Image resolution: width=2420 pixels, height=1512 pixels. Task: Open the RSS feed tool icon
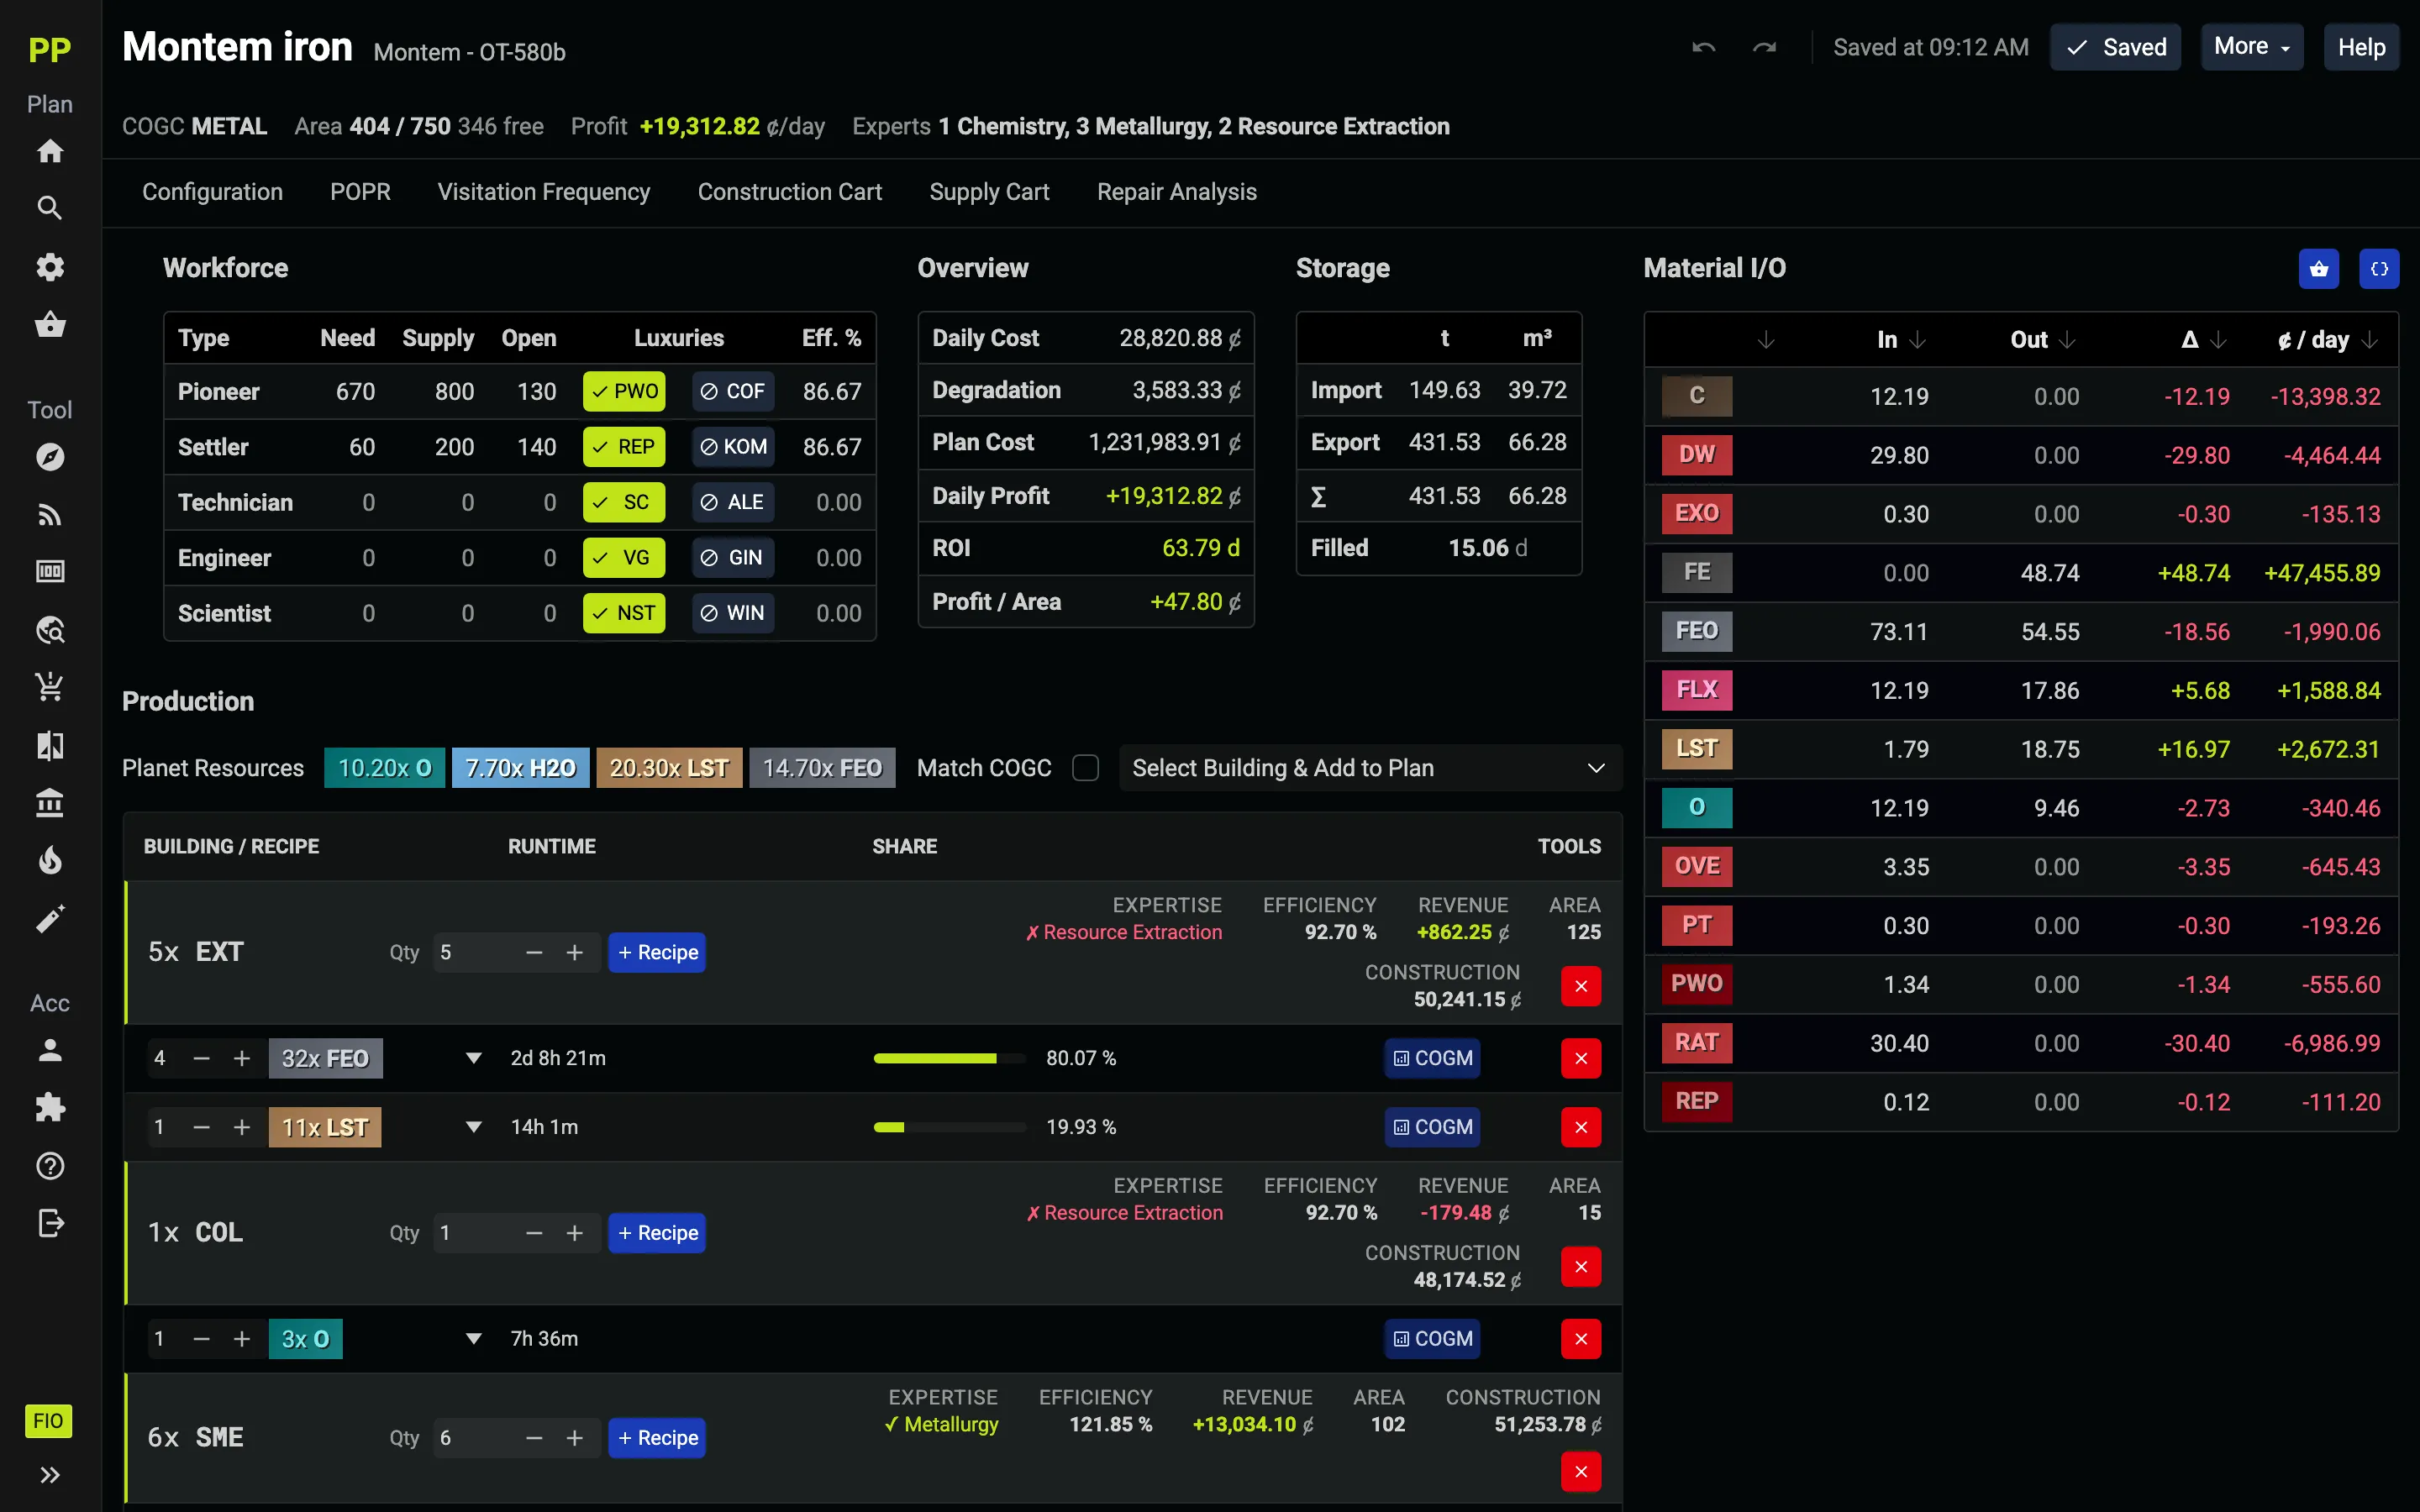50,515
